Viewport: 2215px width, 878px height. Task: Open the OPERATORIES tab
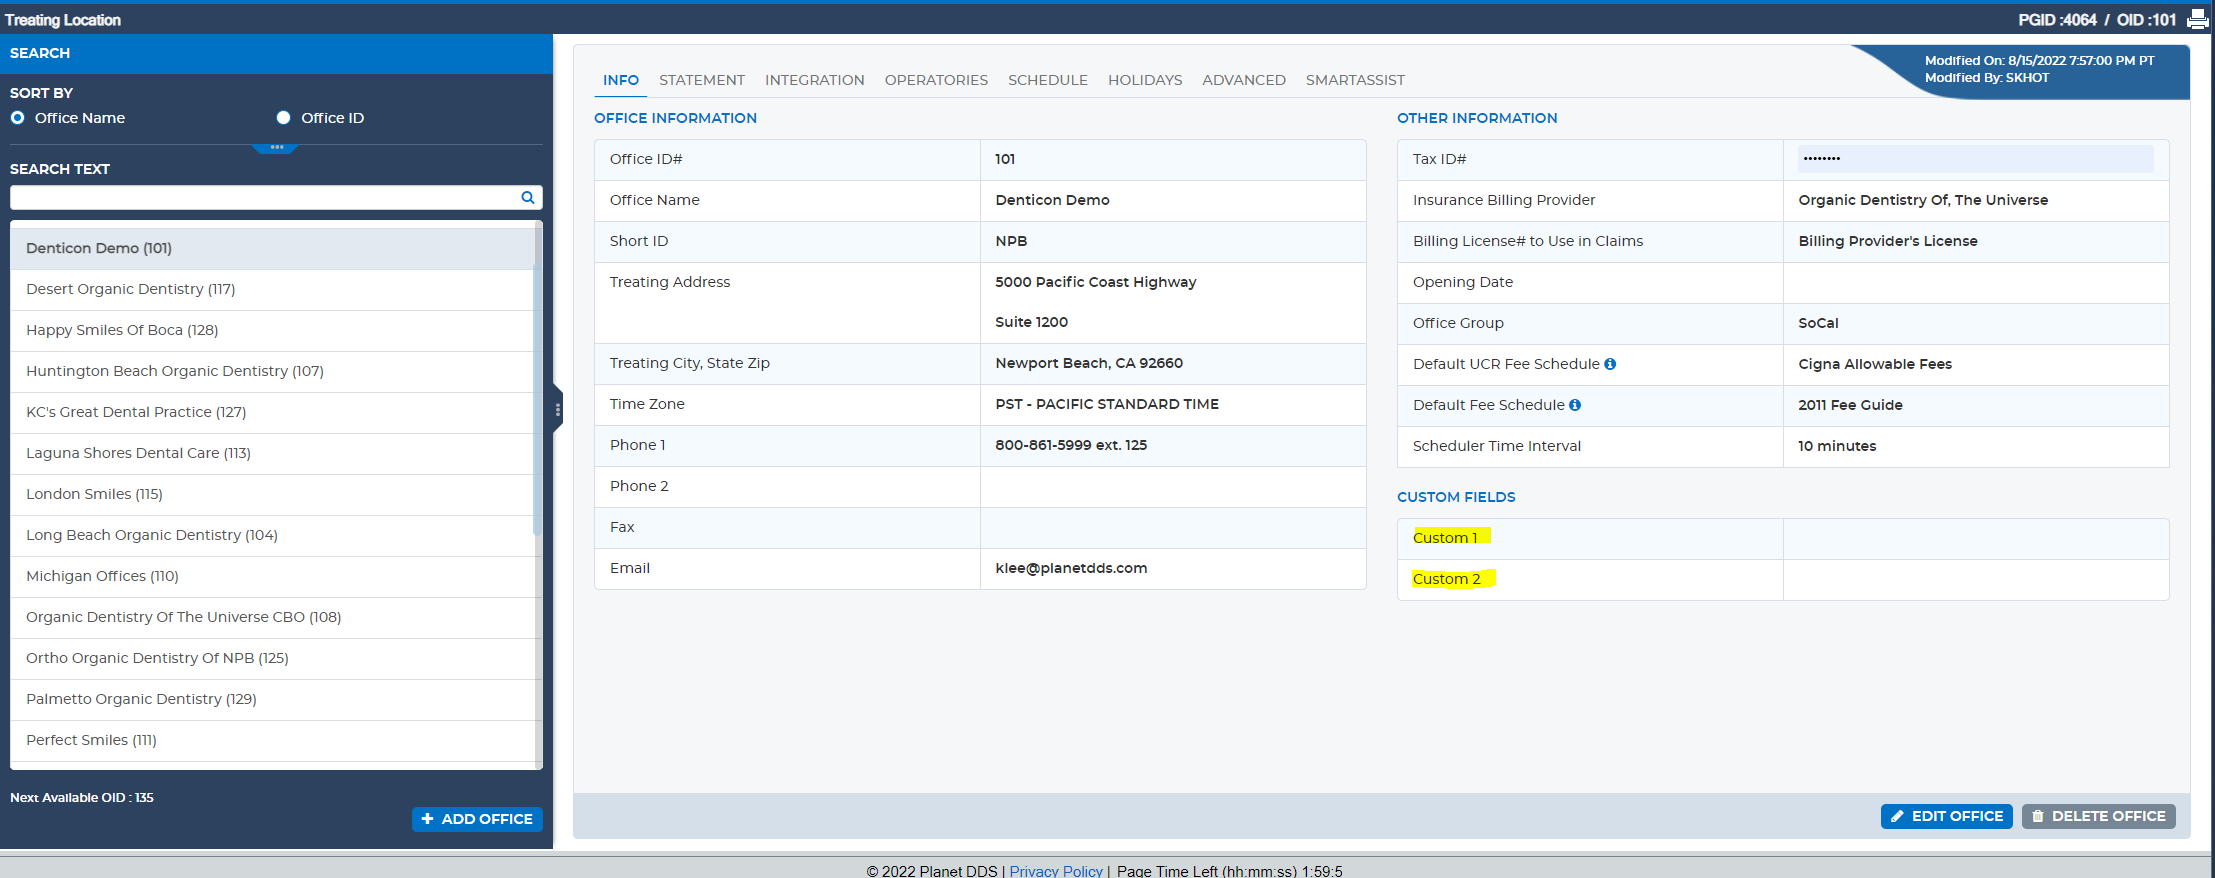pos(936,80)
